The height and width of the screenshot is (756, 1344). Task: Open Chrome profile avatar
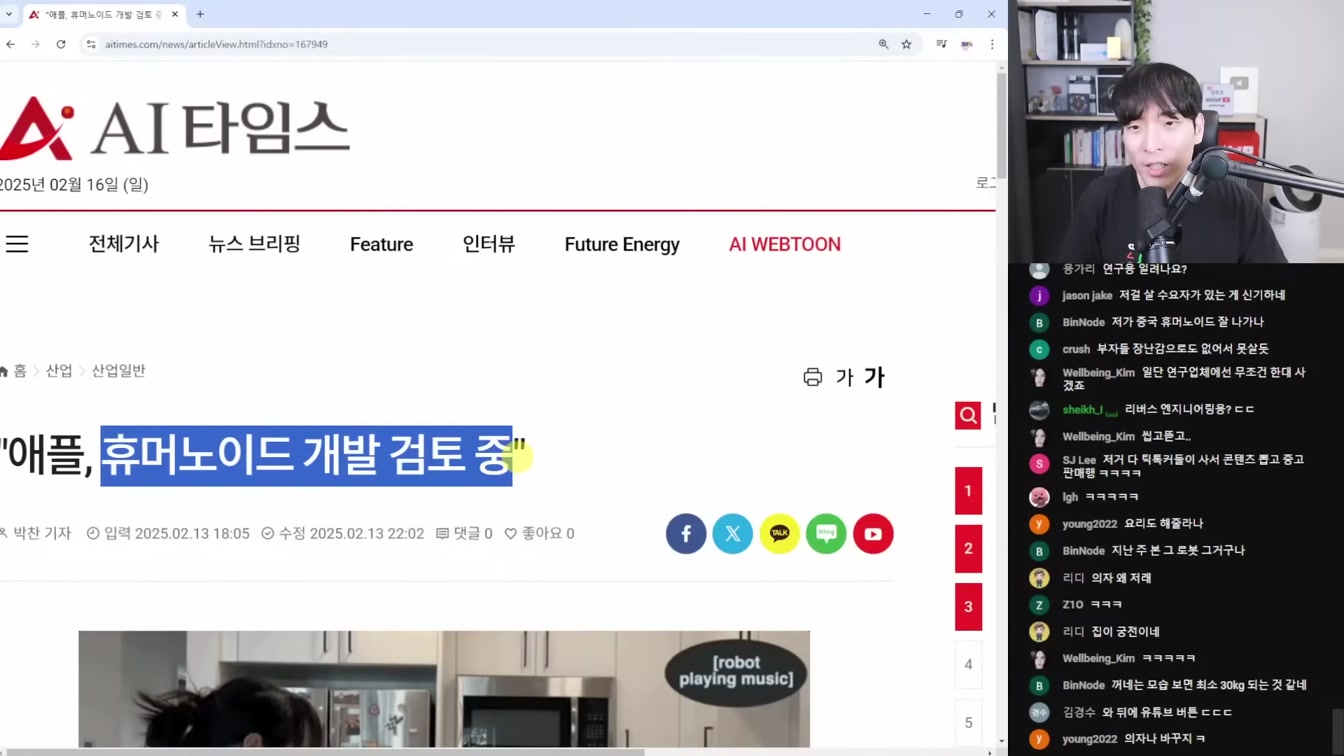pos(967,44)
